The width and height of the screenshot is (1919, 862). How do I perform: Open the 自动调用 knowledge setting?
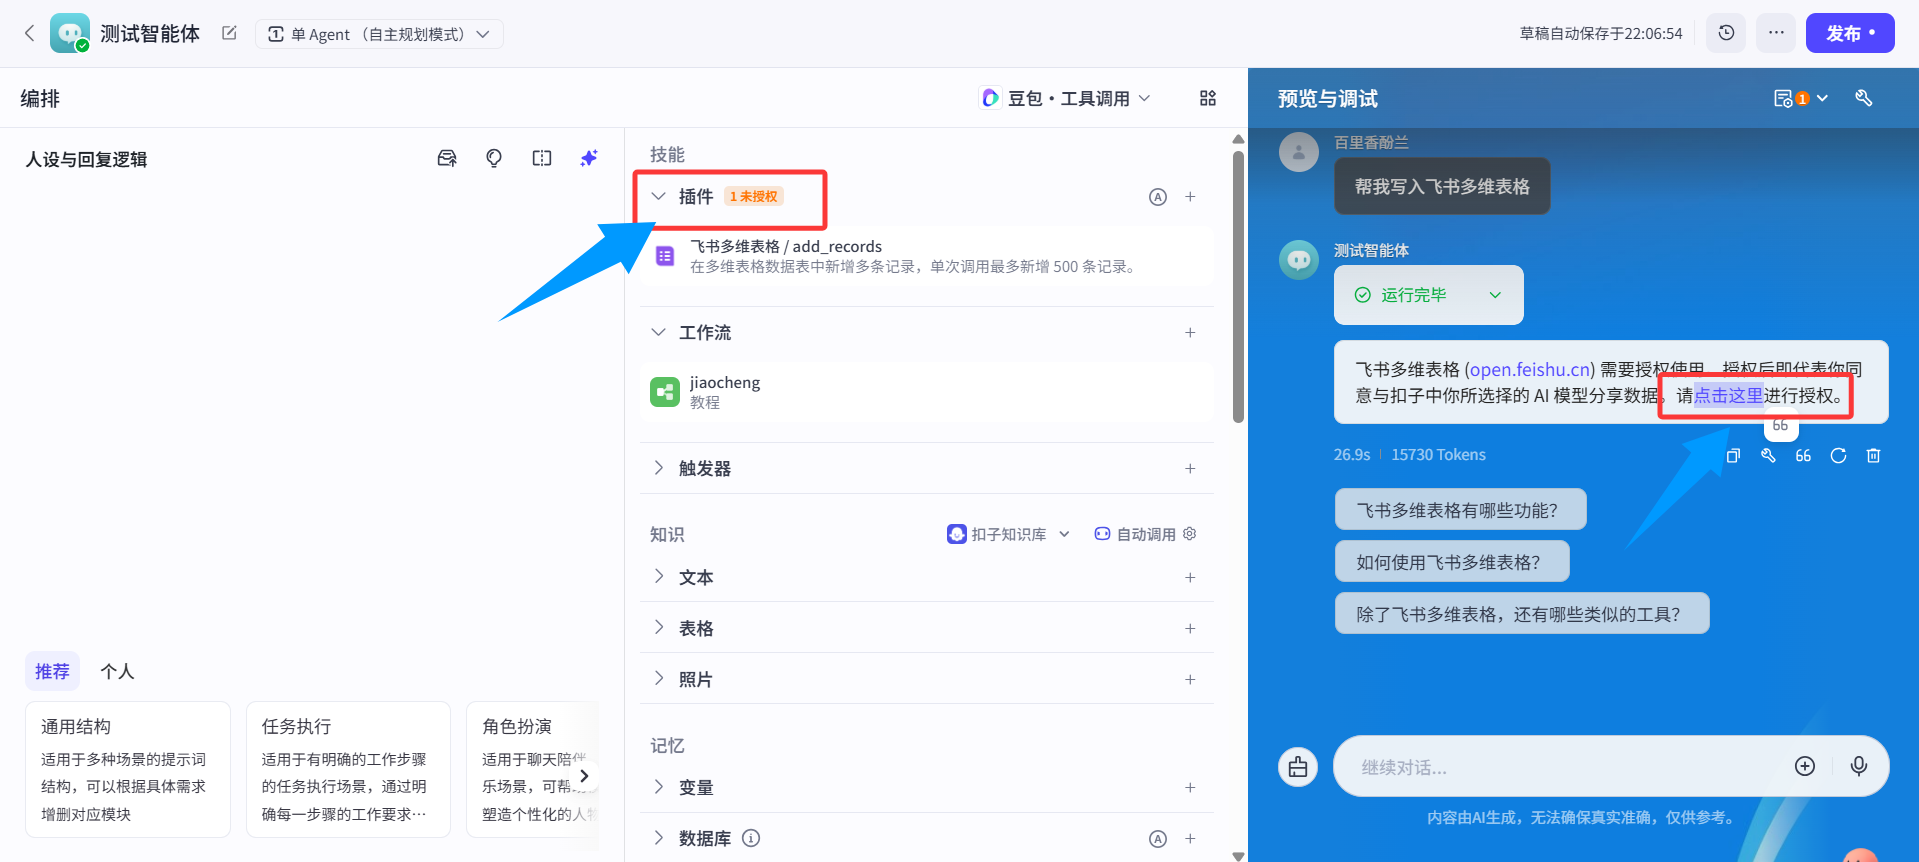[1145, 534]
